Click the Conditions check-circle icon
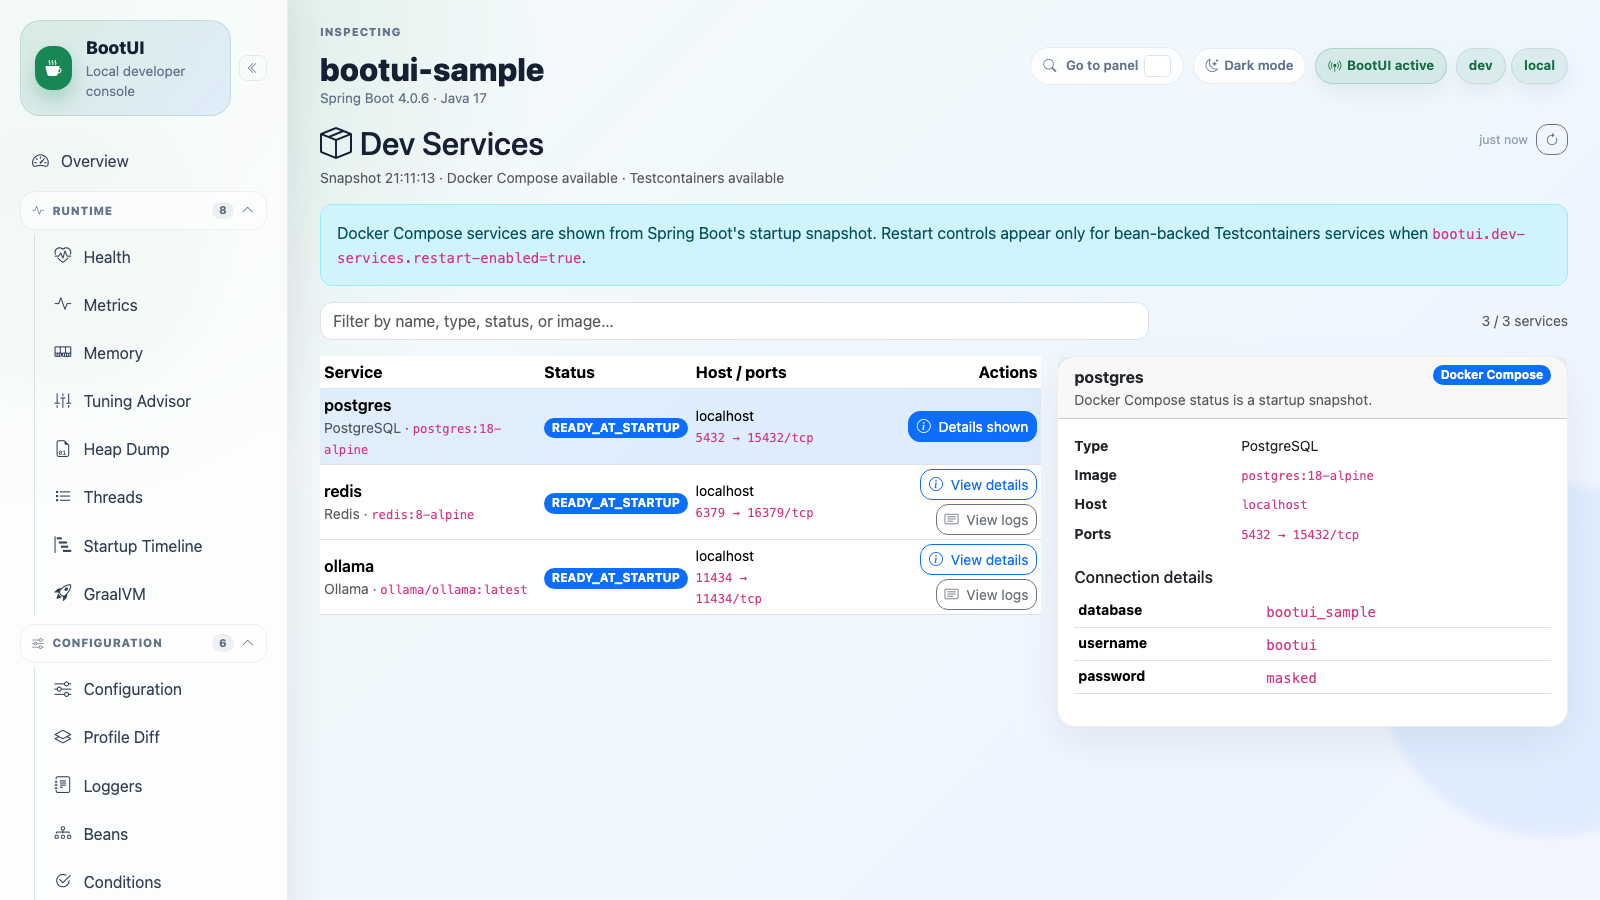 click(63, 881)
